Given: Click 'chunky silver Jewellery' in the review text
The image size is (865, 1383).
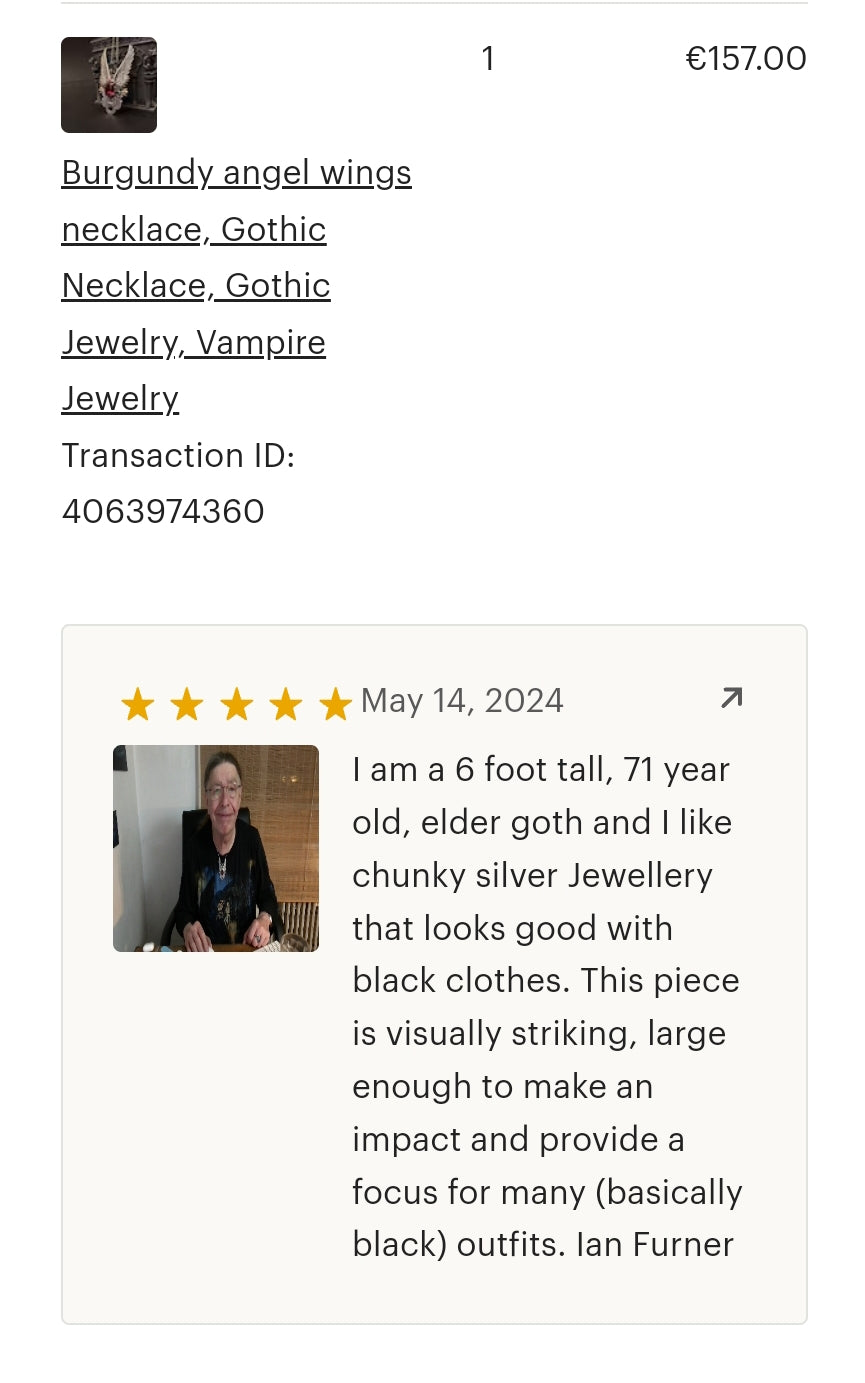Looking at the screenshot, I should pos(532,875).
